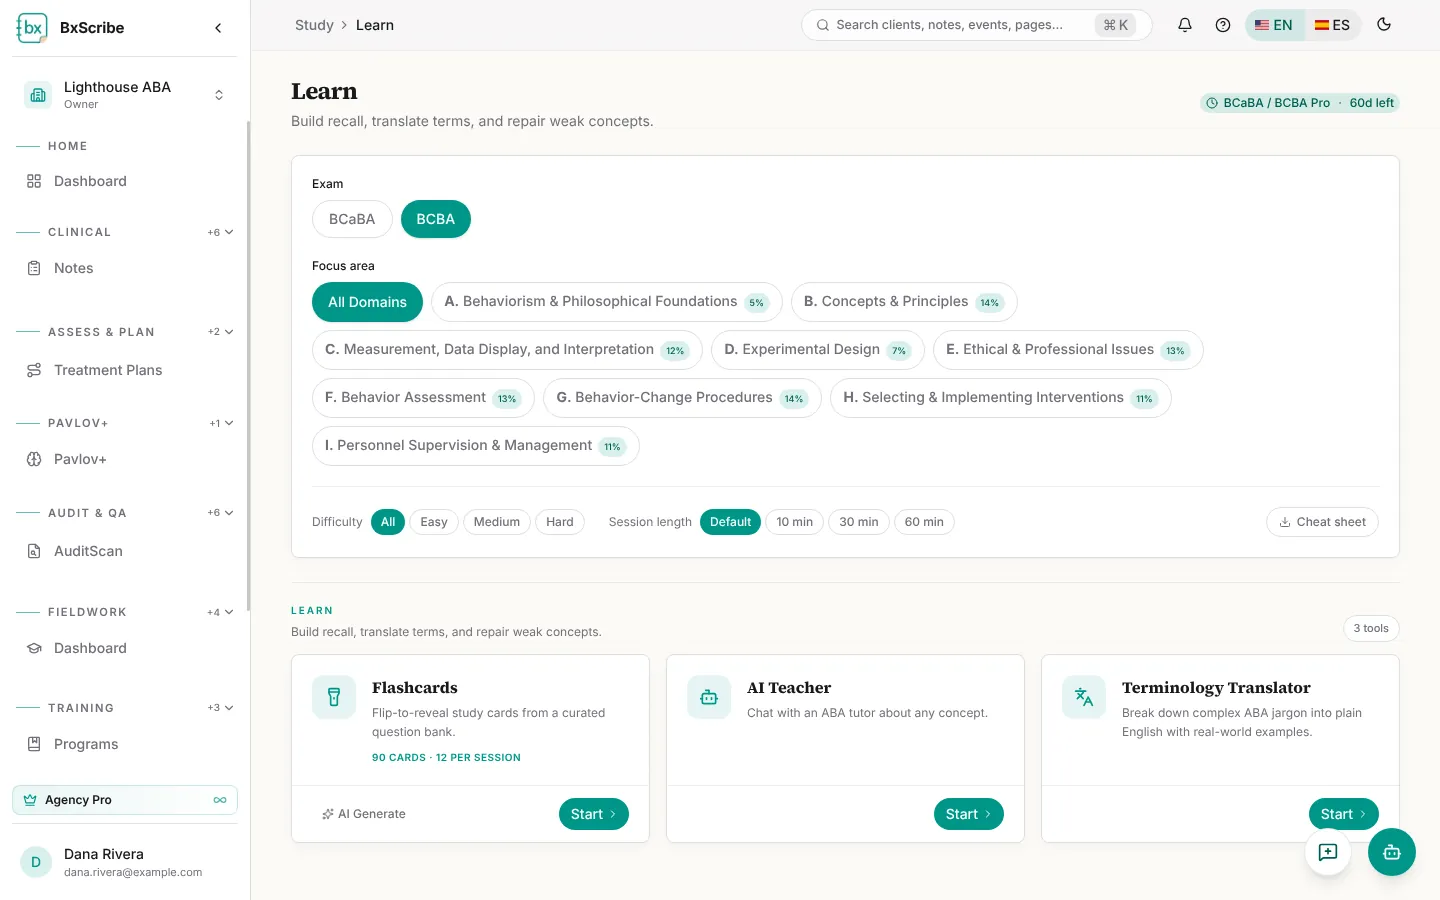Expand the CLINICAL section +6

[221, 232]
